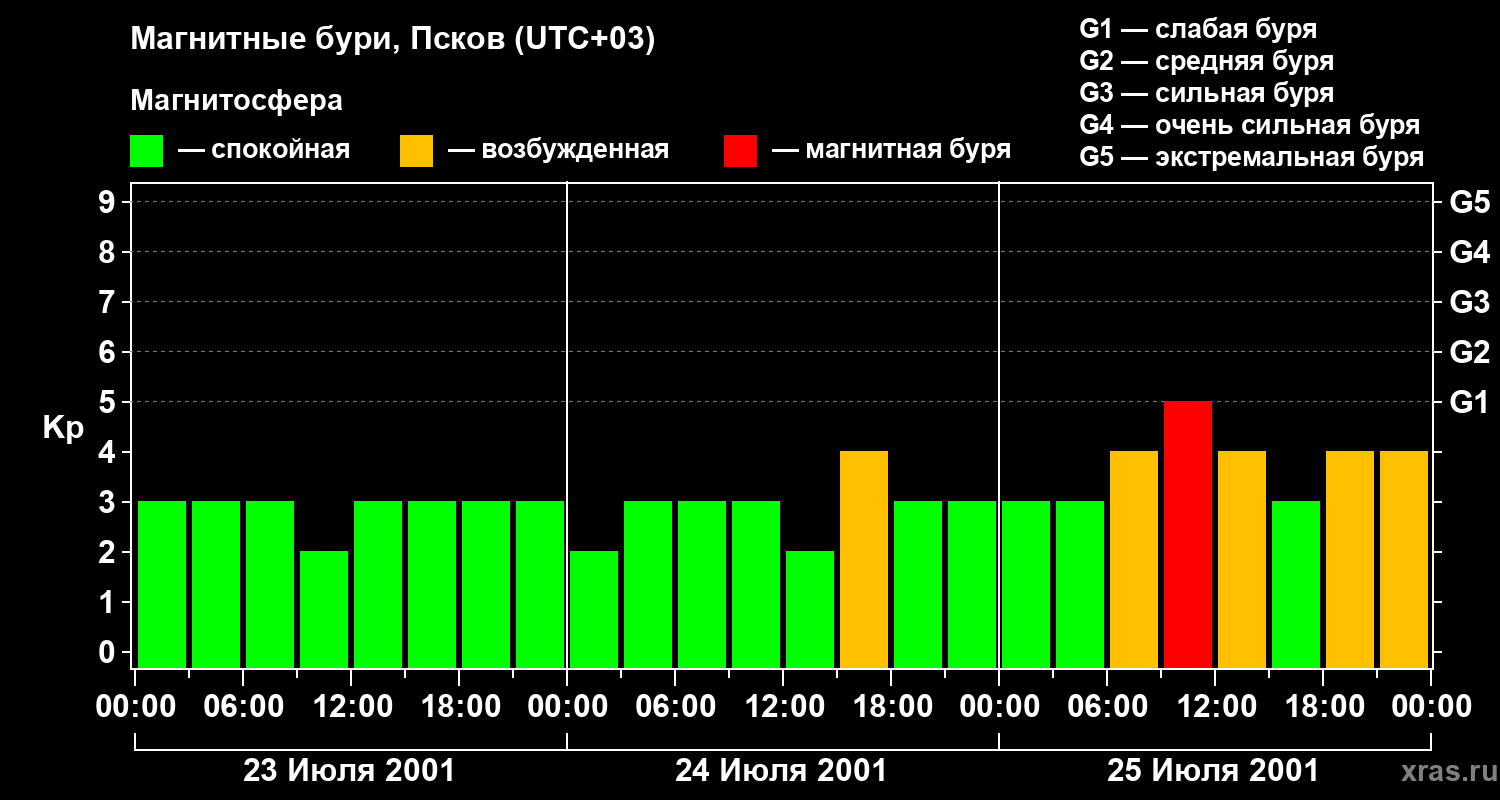The width and height of the screenshot is (1500, 800).
Task: Click 'G4 — очень сильная буря' legend line
Action: pyautogui.click(x=1249, y=125)
